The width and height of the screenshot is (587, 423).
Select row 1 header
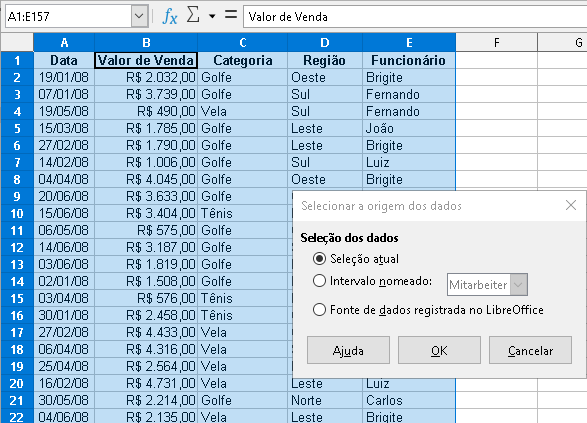coord(17,60)
